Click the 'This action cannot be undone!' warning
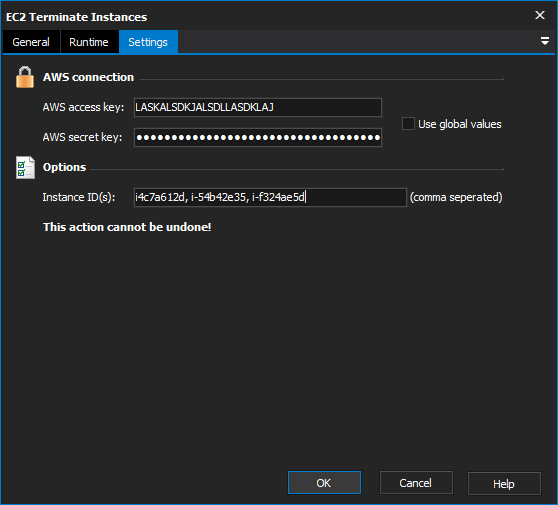The width and height of the screenshot is (558, 505). pos(127,227)
